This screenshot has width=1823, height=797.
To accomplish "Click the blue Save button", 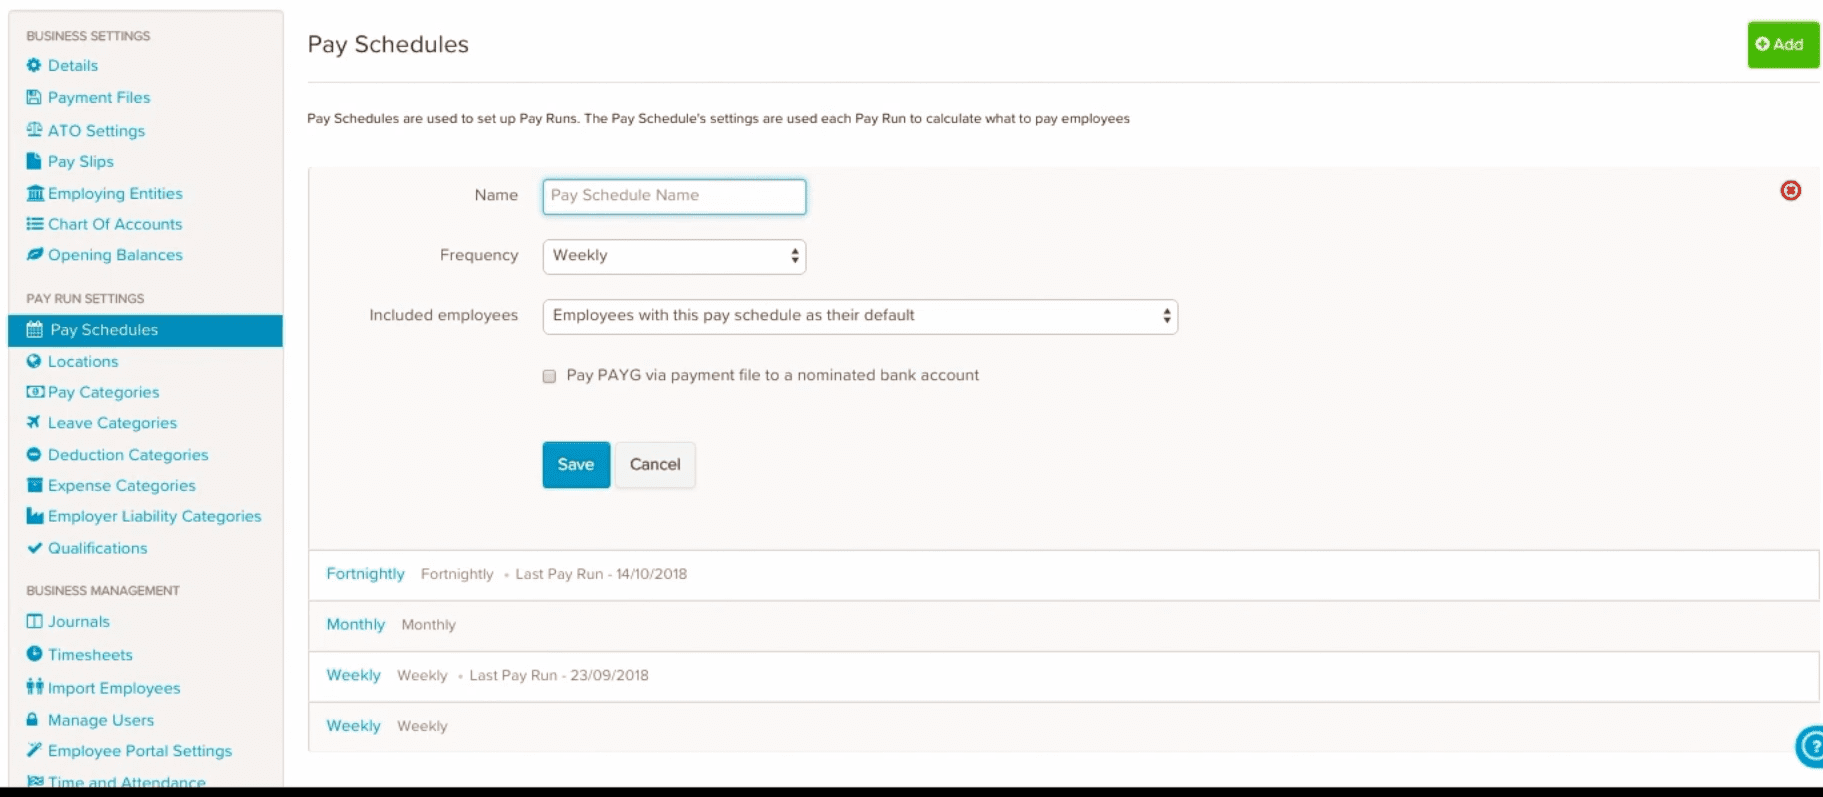I will [x=576, y=465].
